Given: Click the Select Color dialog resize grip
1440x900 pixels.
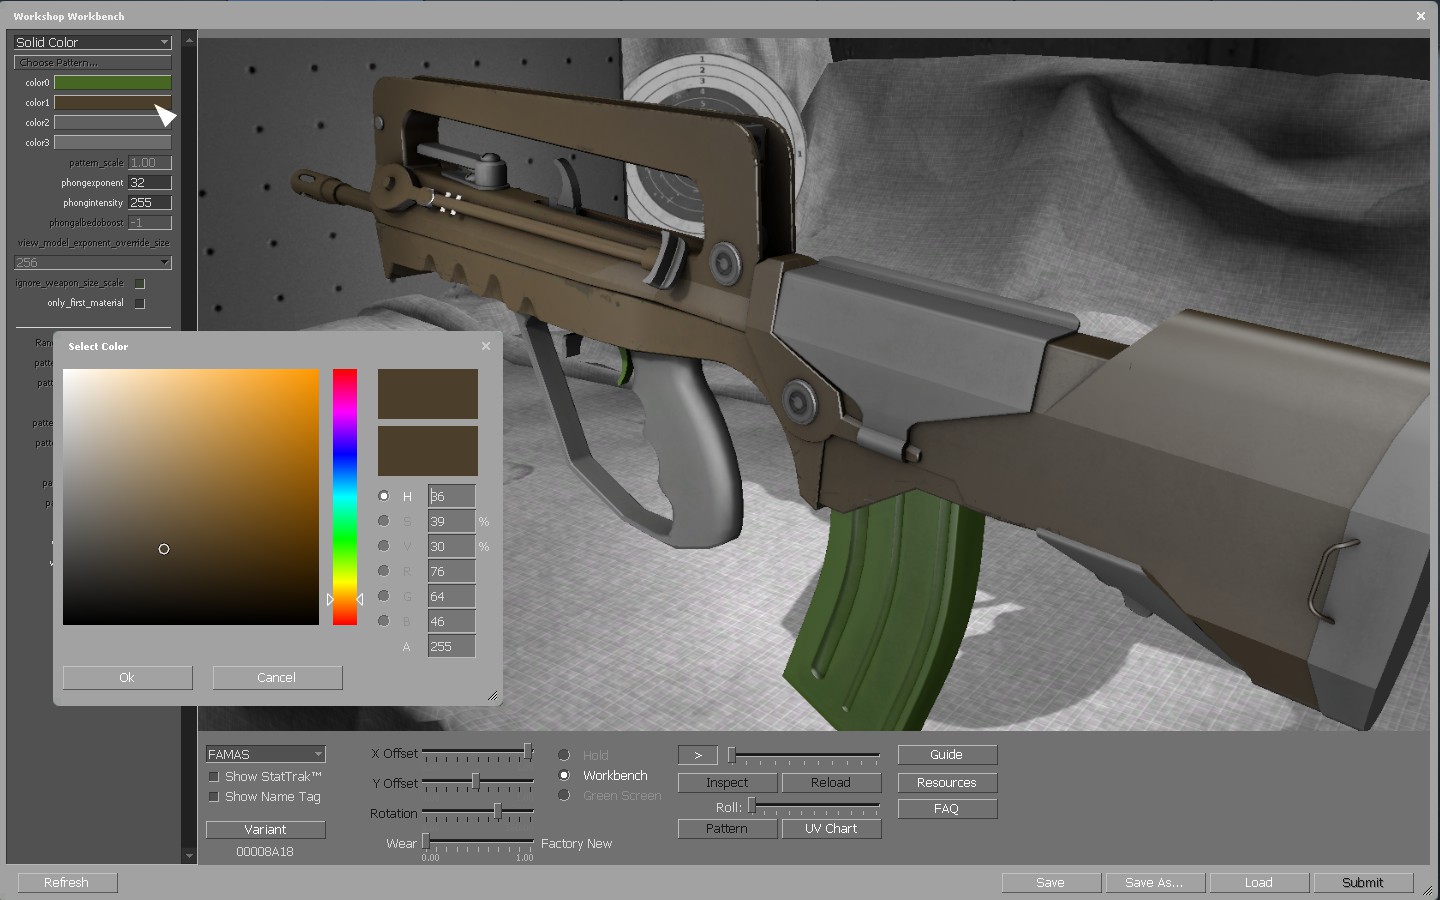Looking at the screenshot, I should coord(493,696).
